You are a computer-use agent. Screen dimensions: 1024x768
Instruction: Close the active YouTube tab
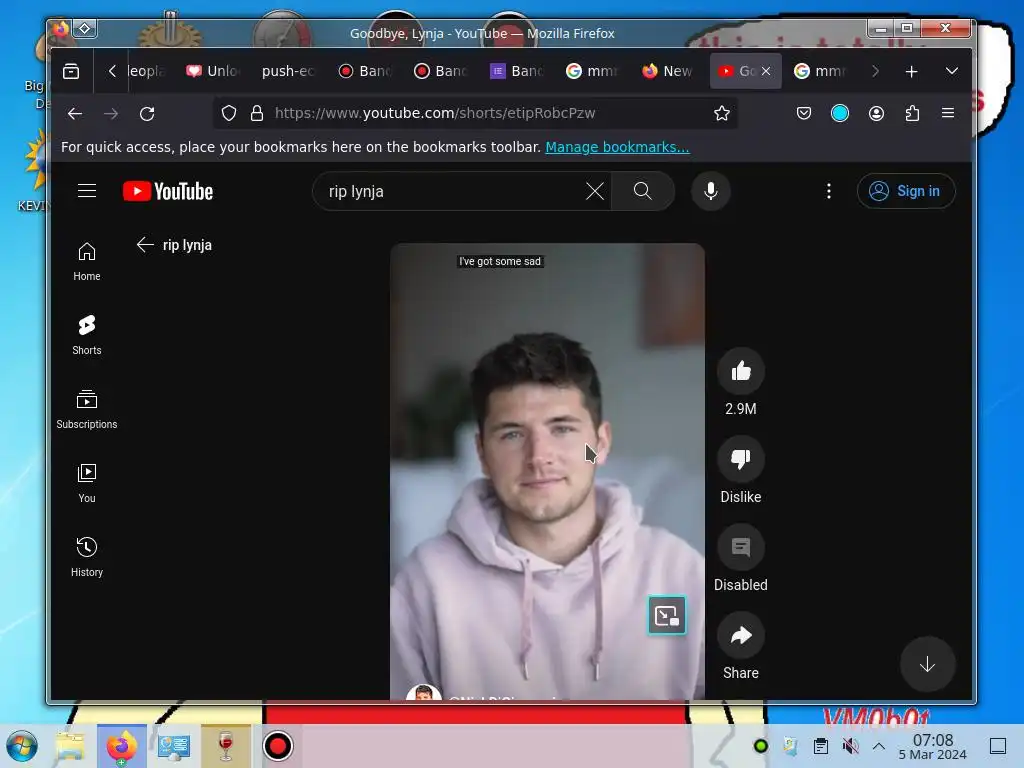(766, 71)
